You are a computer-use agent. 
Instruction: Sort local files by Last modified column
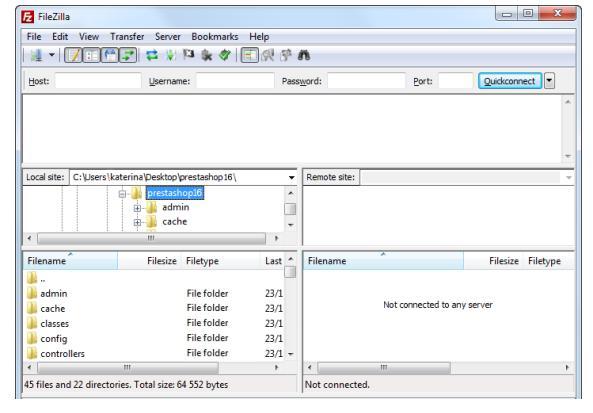[x=272, y=261]
